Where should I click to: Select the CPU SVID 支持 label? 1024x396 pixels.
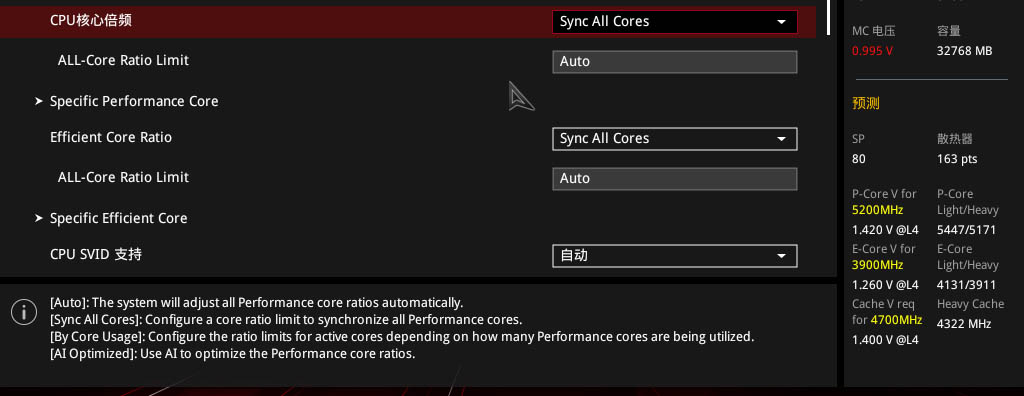[96, 254]
